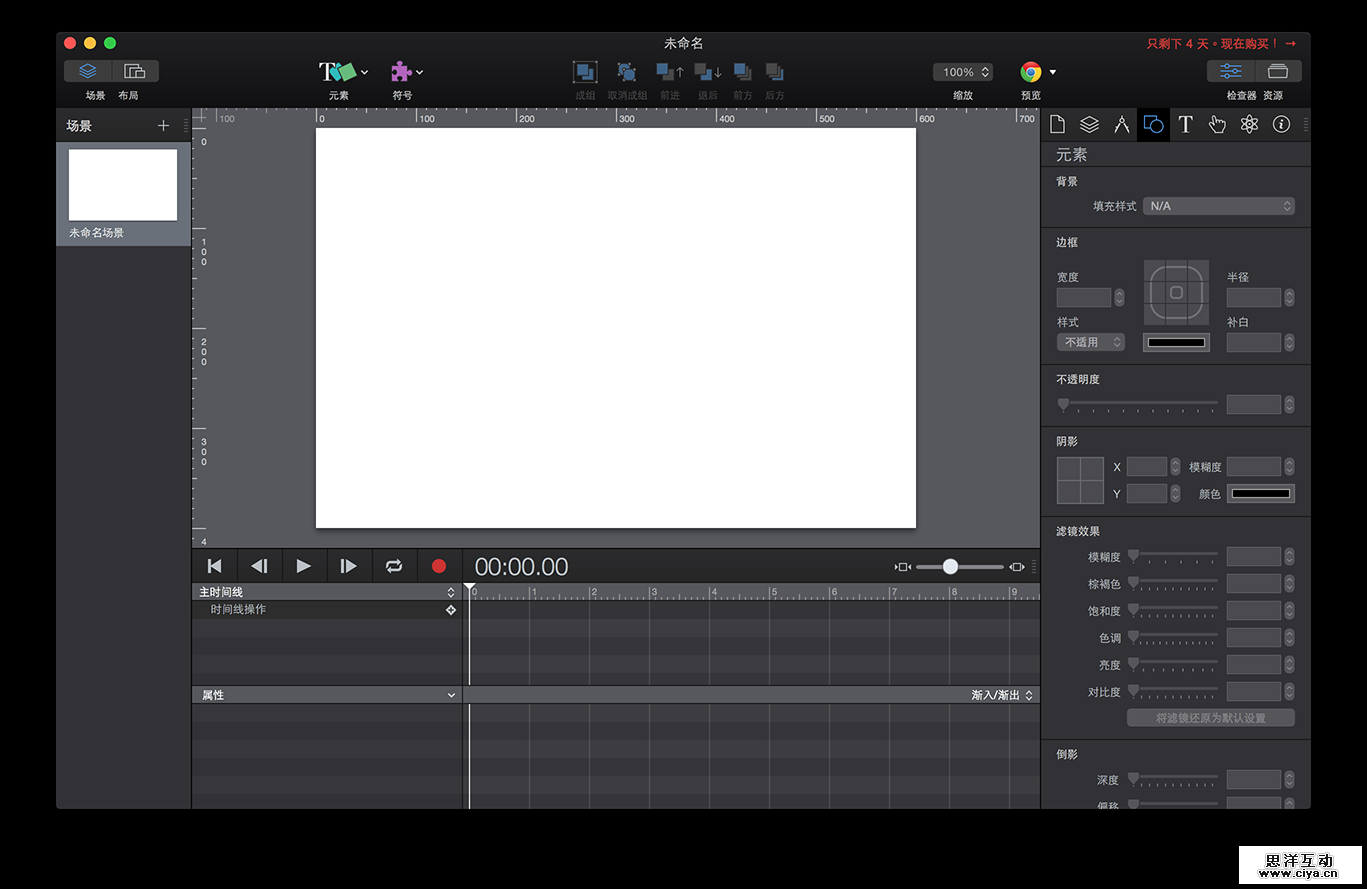Image resolution: width=1367 pixels, height=889 pixels.
Task: Add a new scene with plus icon
Action: pyautogui.click(x=164, y=126)
